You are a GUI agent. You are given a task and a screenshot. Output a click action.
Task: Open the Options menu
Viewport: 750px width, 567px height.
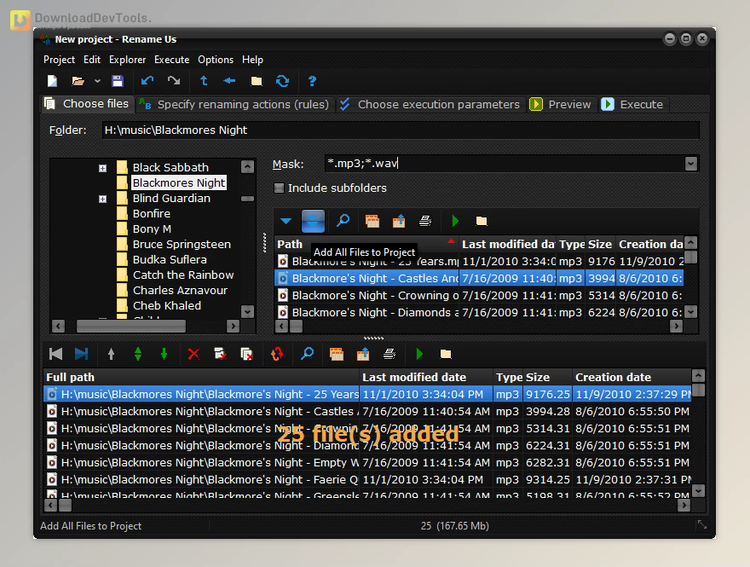click(216, 60)
